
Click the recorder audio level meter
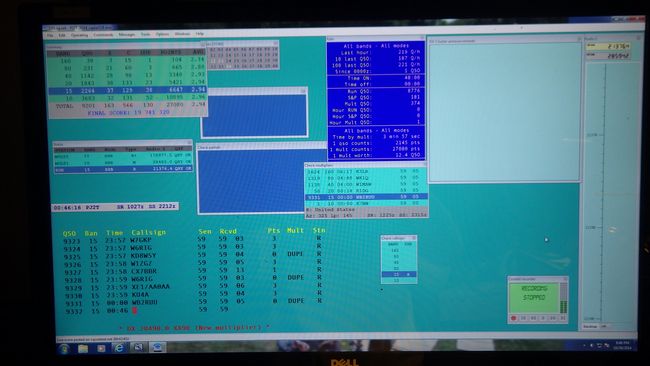[x=563, y=298]
